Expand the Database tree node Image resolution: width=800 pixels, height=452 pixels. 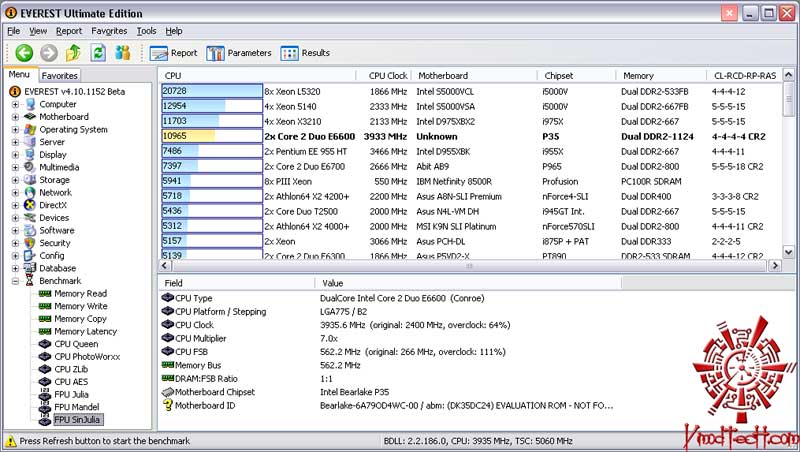[x=15, y=268]
